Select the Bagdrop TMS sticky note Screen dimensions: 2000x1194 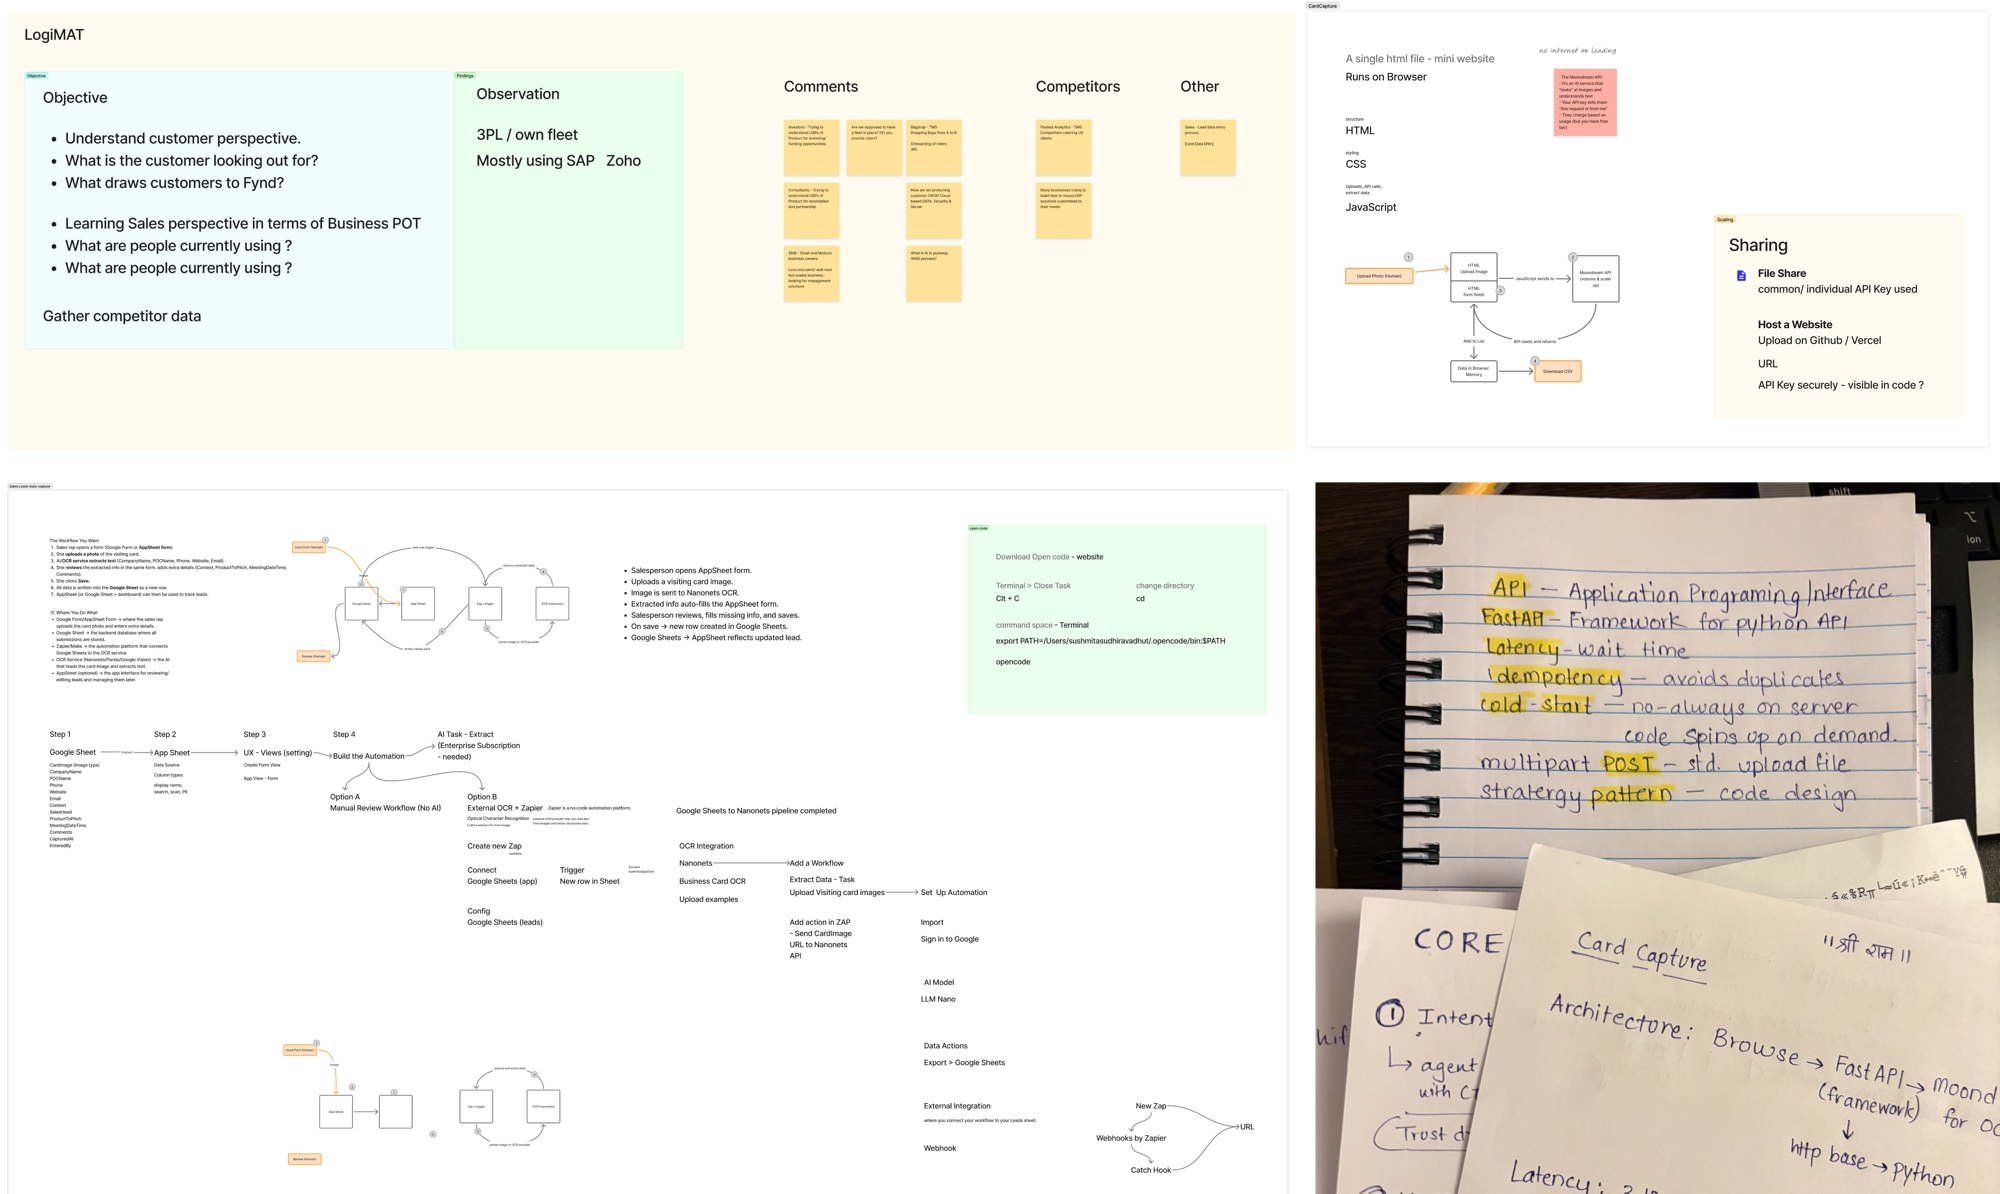[x=933, y=148]
